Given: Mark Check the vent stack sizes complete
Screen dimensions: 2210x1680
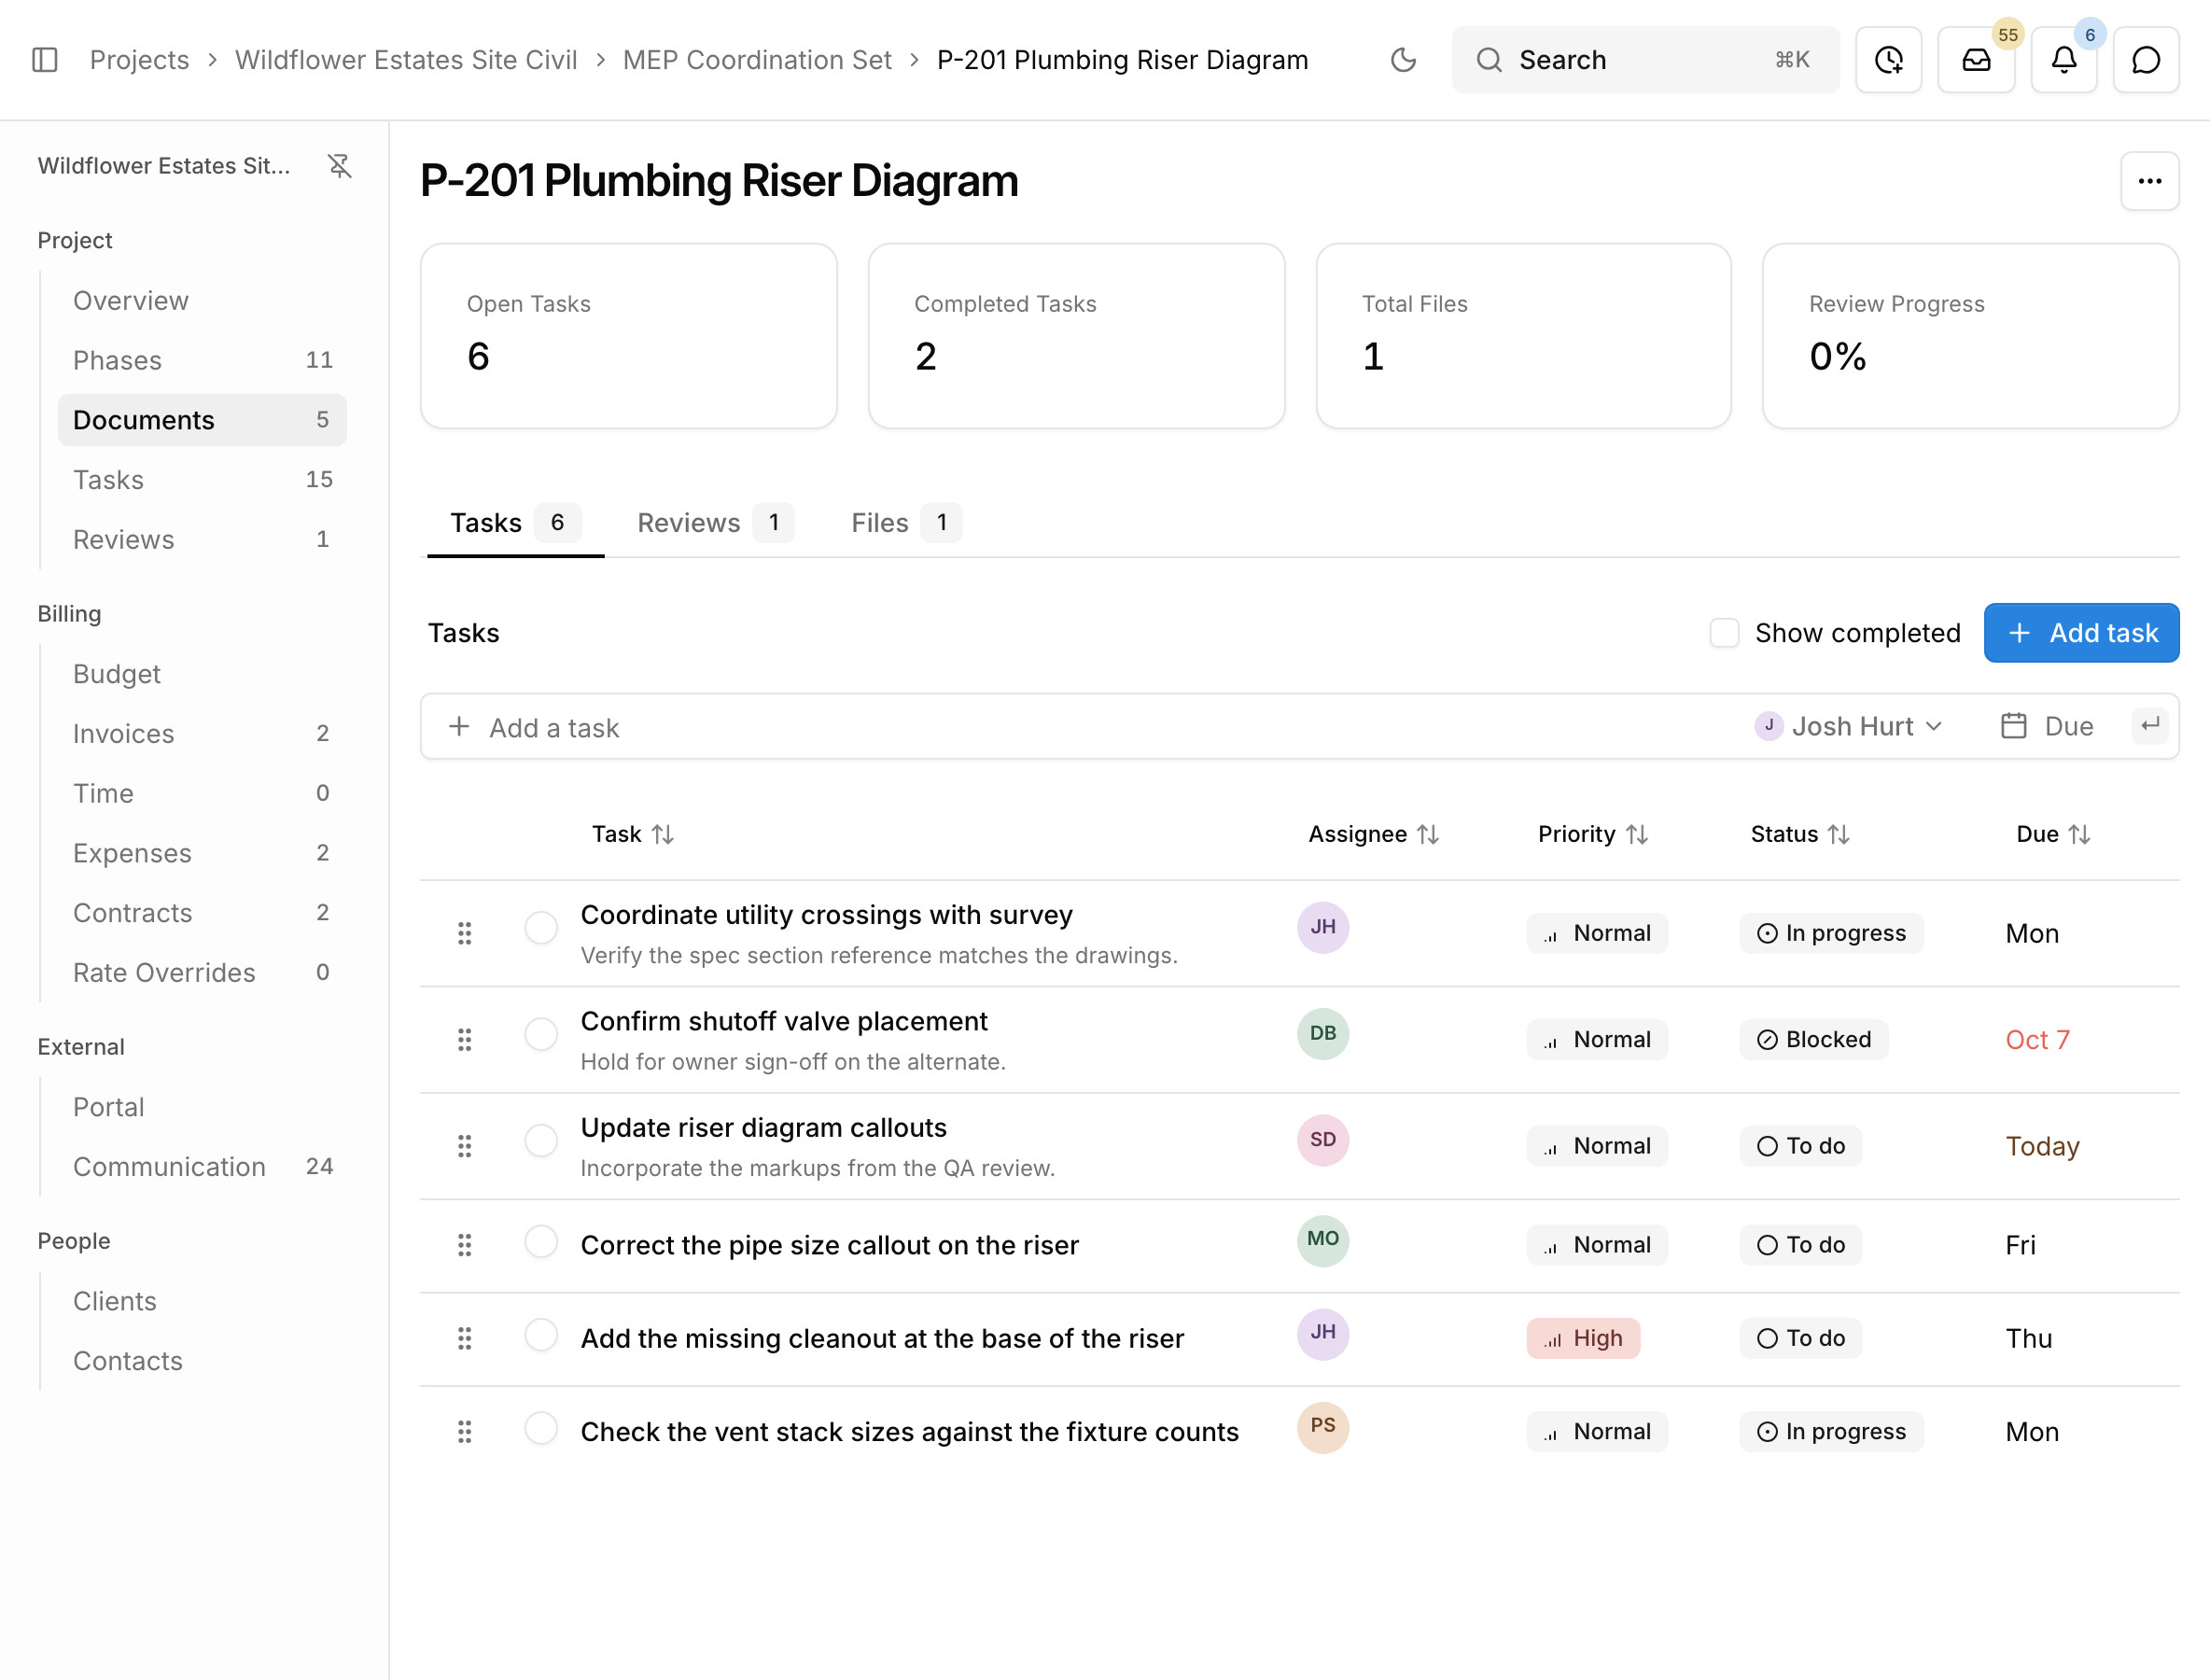Looking at the screenshot, I should 541,1428.
